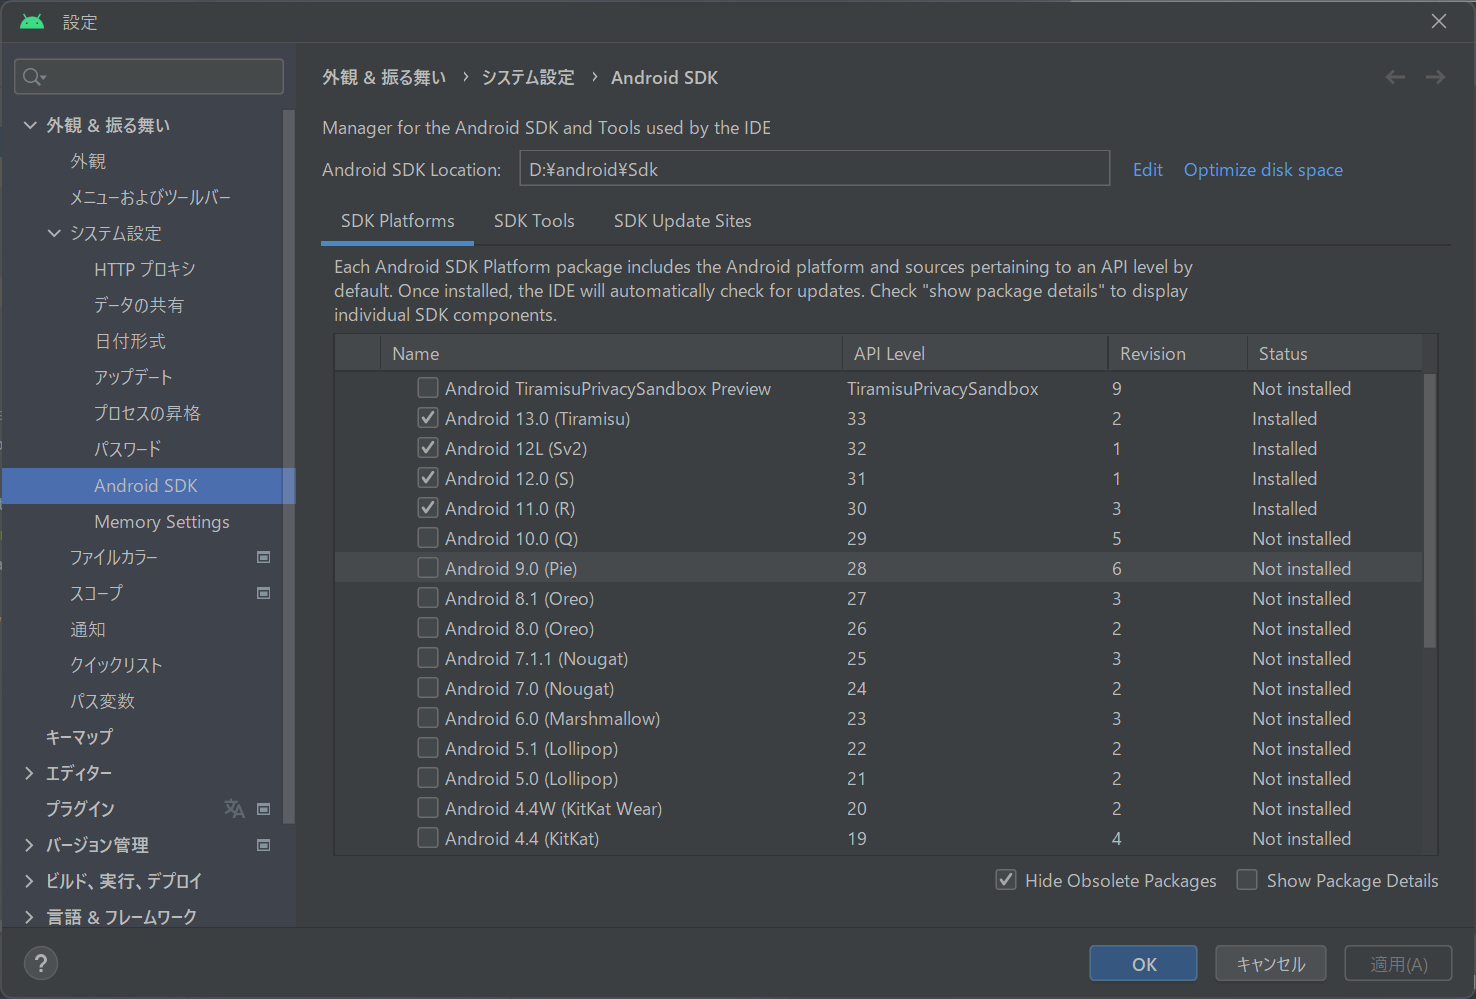The height and width of the screenshot is (999, 1476).
Task: Focus the settings search field
Action: click(x=149, y=77)
